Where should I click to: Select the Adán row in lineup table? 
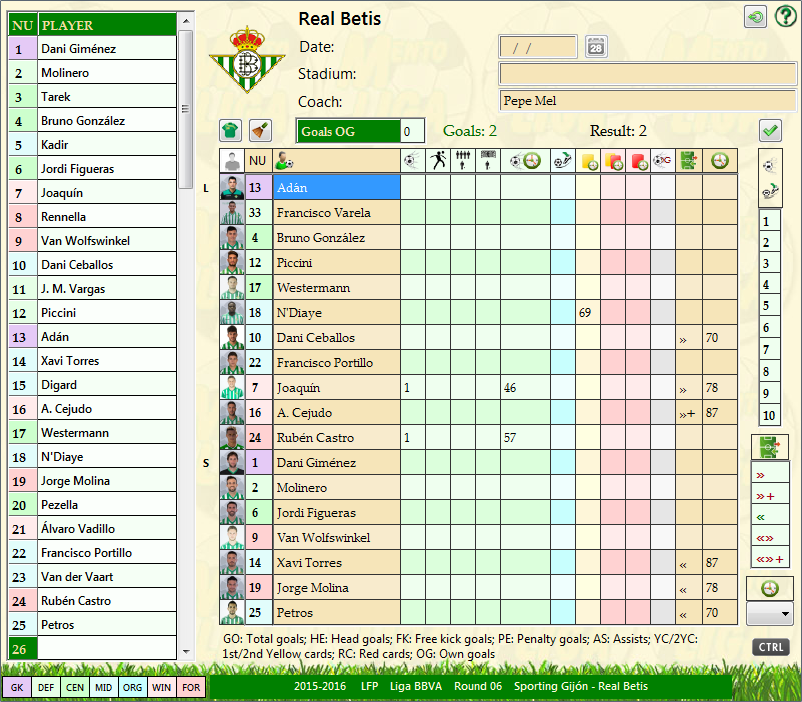coord(337,187)
